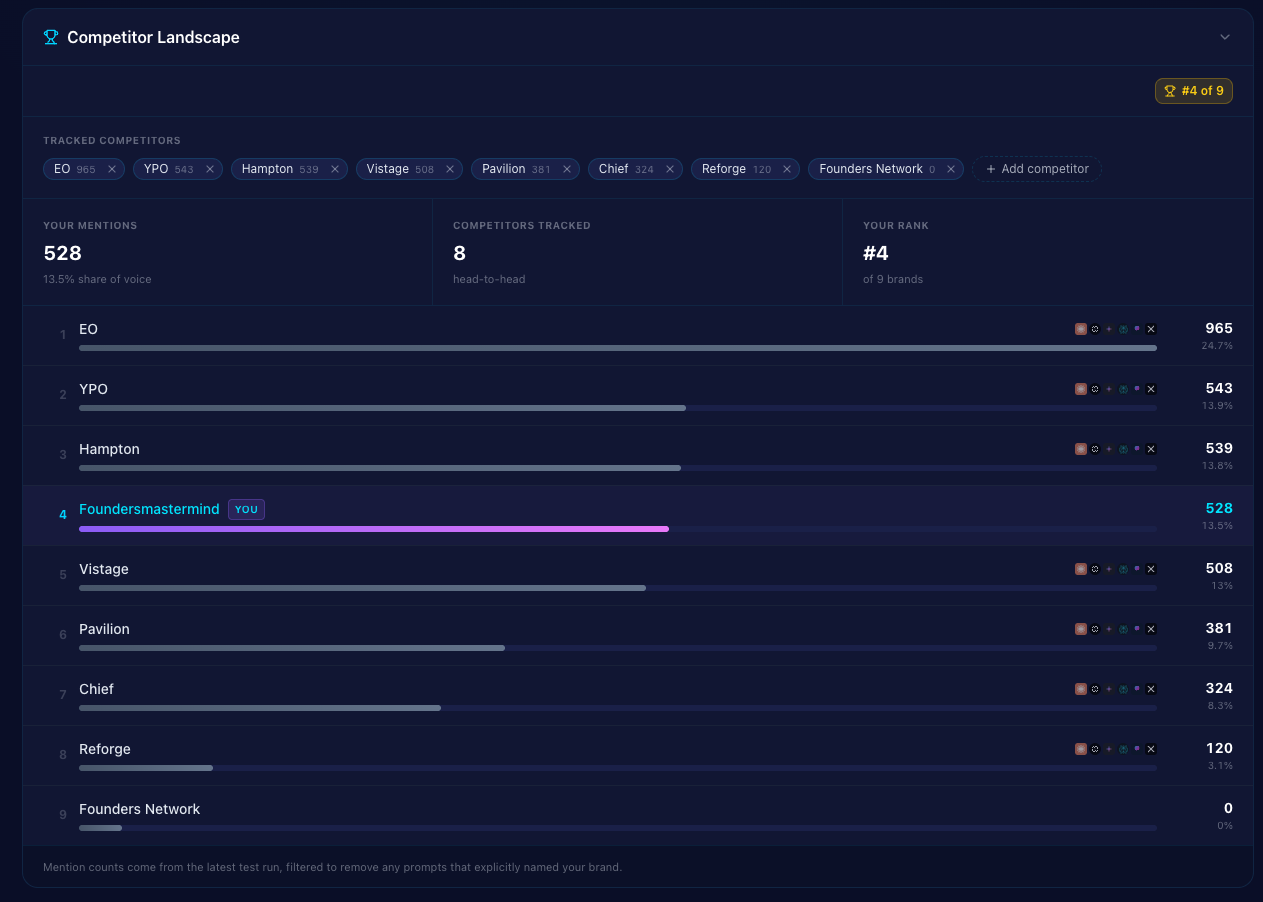Click the Claude icon in the Reforge row
Screen dimensions: 1263x902
1081,749
